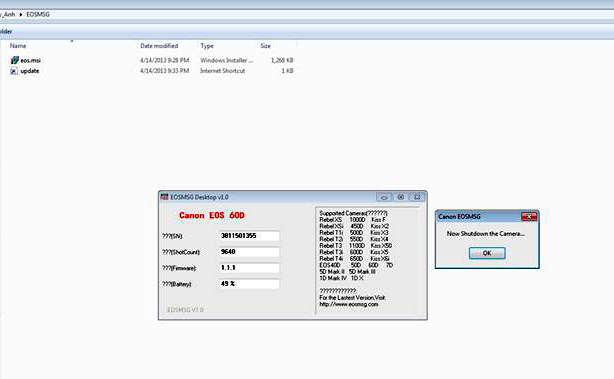Click the Canon EOS 60D red heading
The height and width of the screenshot is (379, 614).
click(x=211, y=215)
